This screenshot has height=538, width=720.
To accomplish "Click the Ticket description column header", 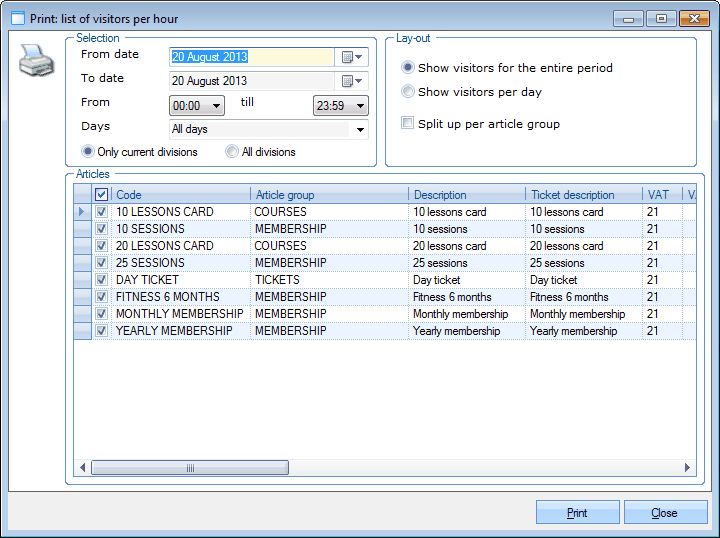I will [x=583, y=195].
